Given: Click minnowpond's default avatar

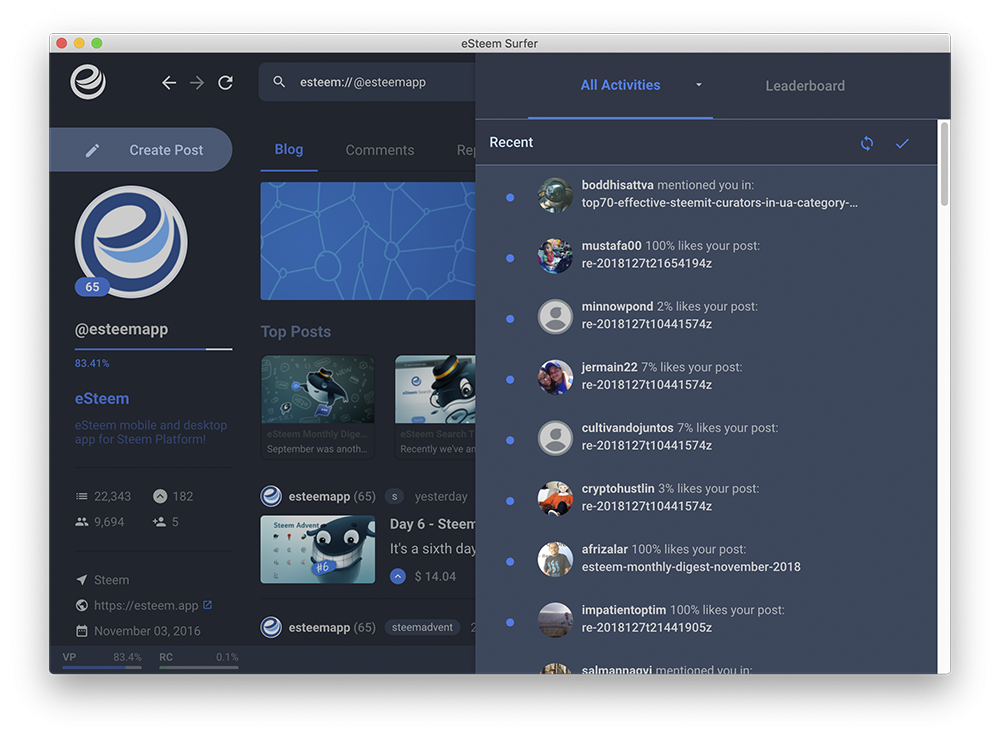Looking at the screenshot, I should [x=555, y=316].
